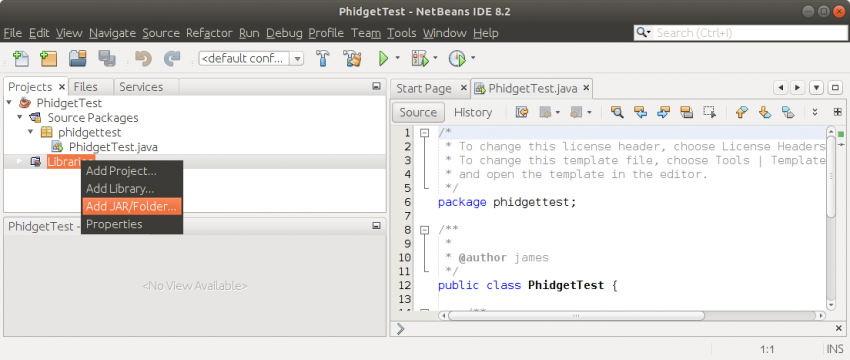850x360 pixels.
Task: Collapse the Source Packages node
Action: coord(20,117)
